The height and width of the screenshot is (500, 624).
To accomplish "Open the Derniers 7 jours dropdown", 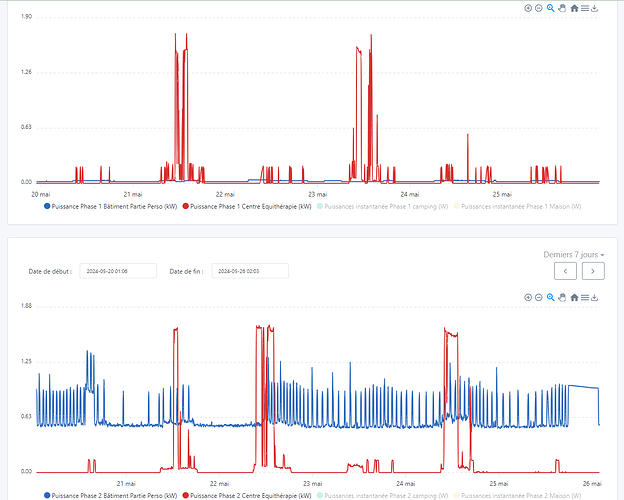I will [x=573, y=255].
